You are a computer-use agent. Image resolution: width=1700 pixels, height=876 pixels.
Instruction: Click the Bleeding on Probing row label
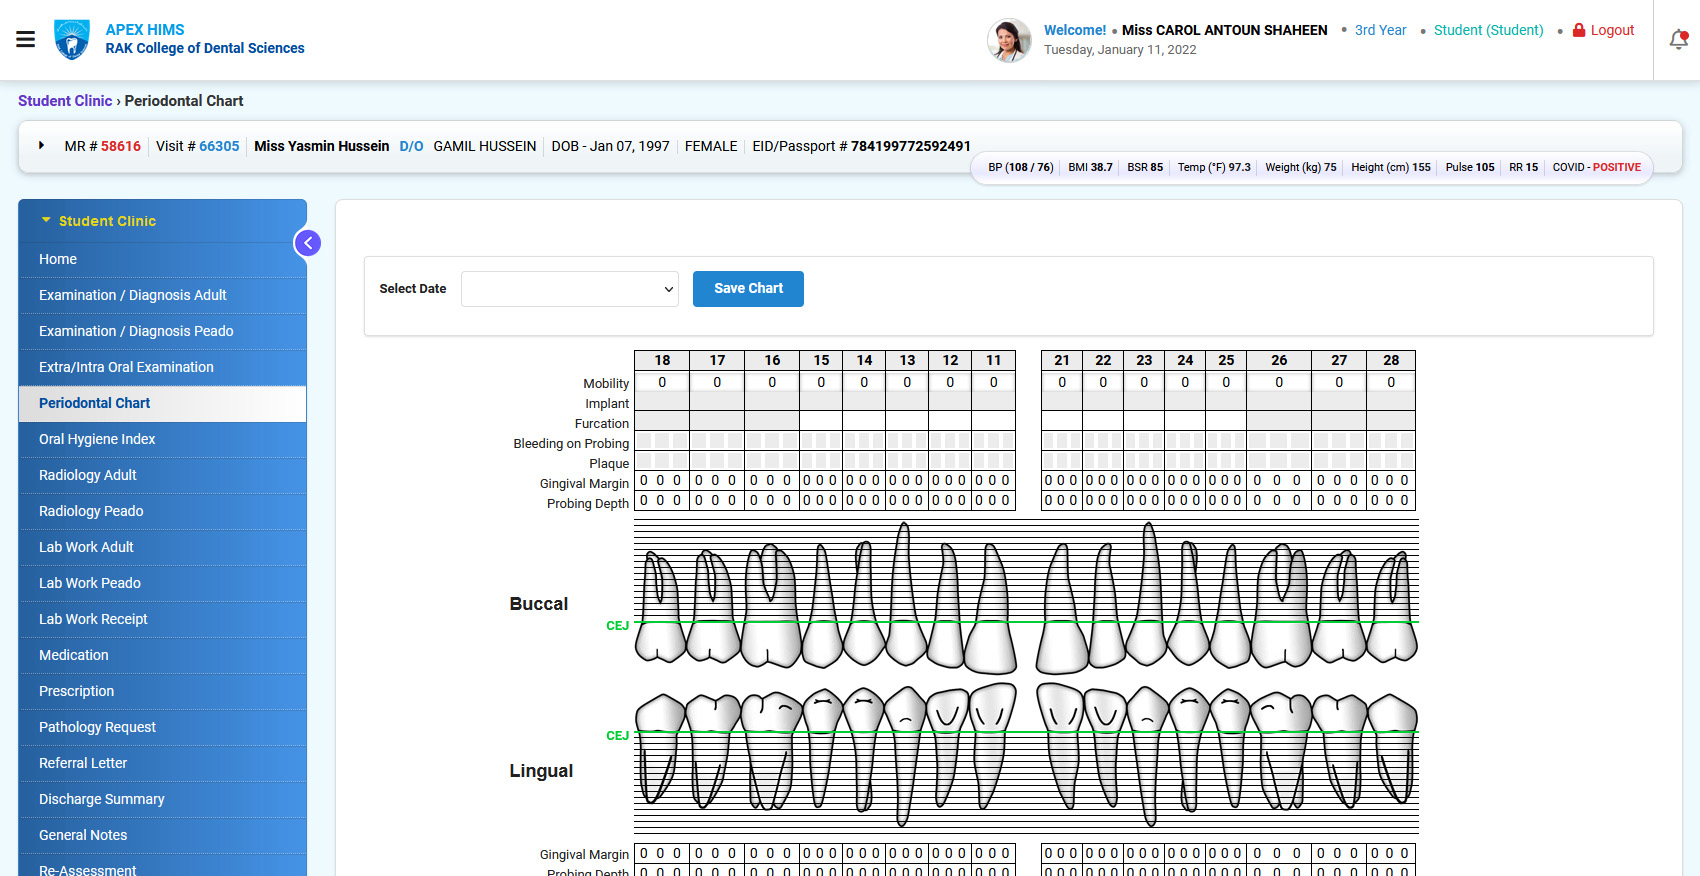coord(571,444)
